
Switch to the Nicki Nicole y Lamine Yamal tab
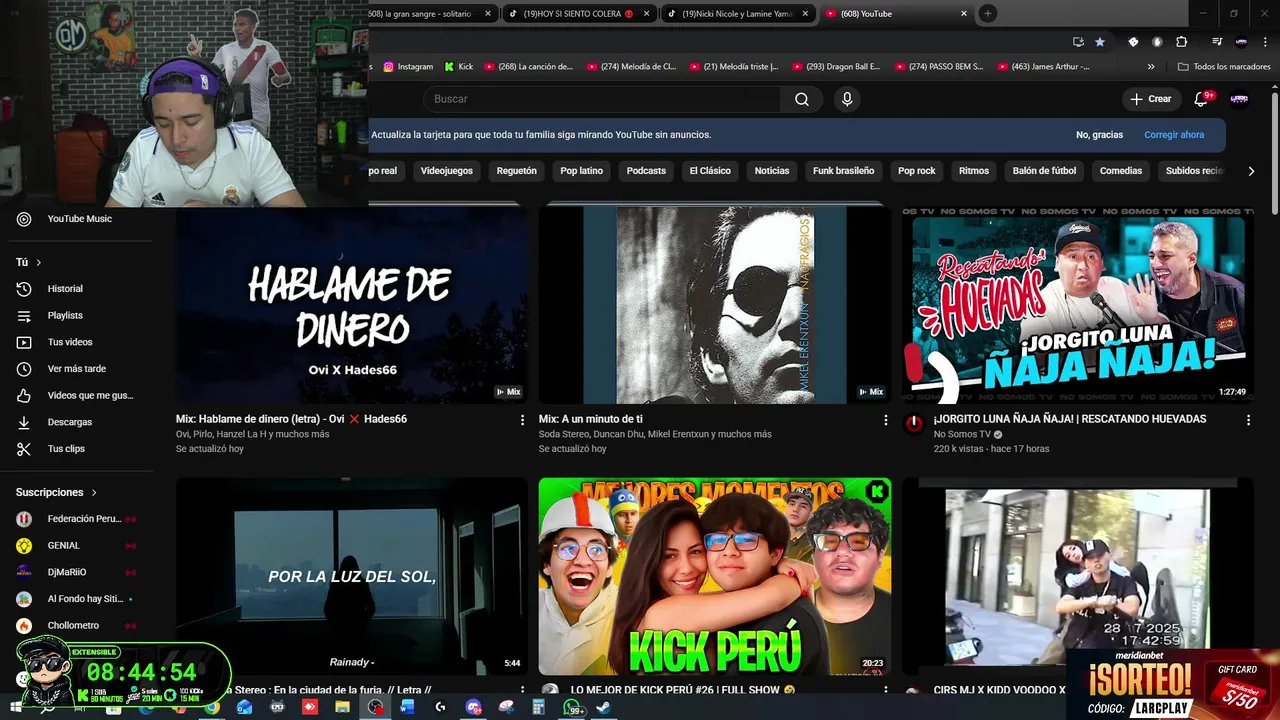coord(738,14)
